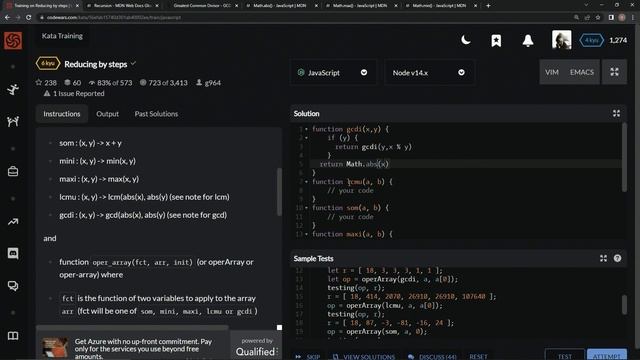The height and width of the screenshot is (360, 640).
Task: Click the instructions panel scrollbar
Action: click(x=279, y=192)
